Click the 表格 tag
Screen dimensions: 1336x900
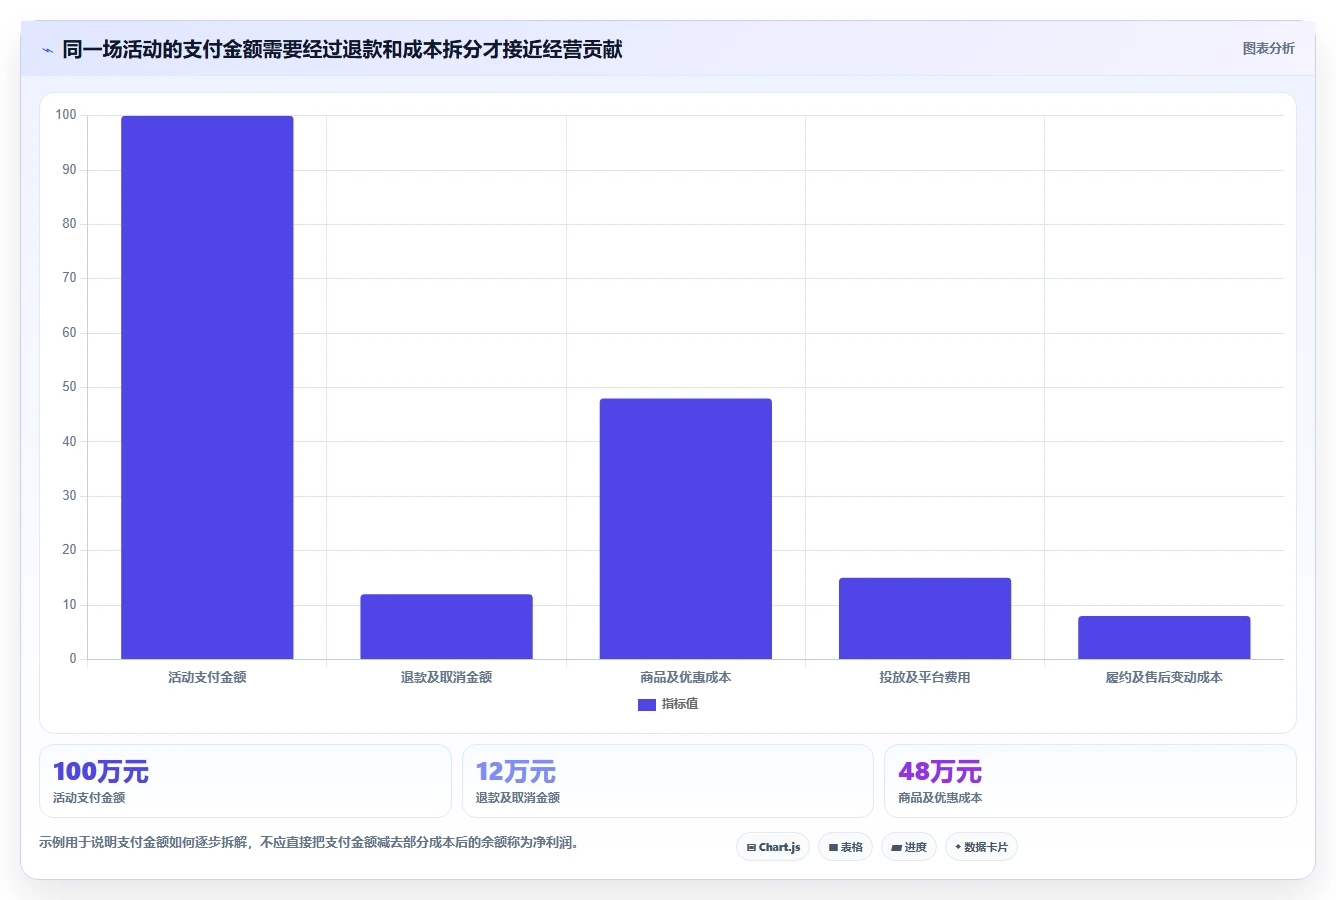[845, 847]
